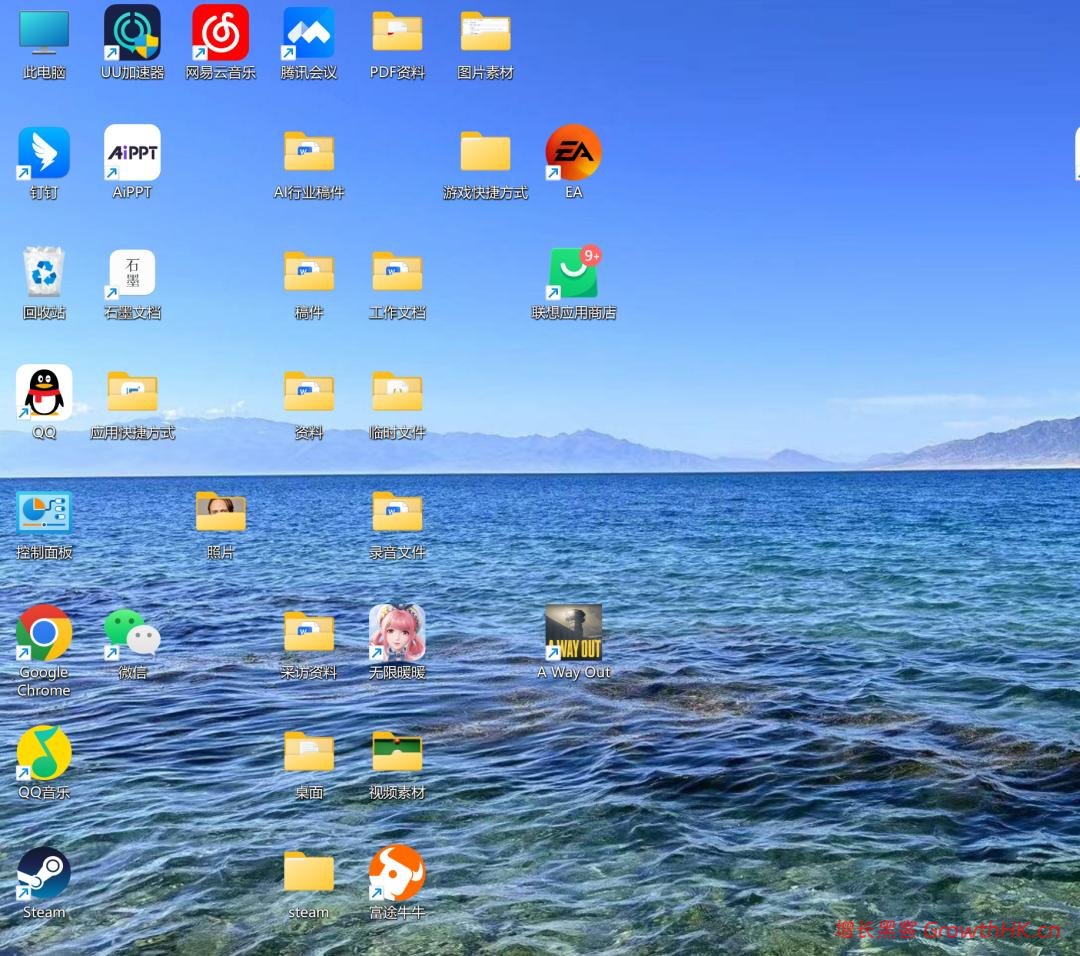Select the AiPPT shortcut

pyautogui.click(x=132, y=153)
